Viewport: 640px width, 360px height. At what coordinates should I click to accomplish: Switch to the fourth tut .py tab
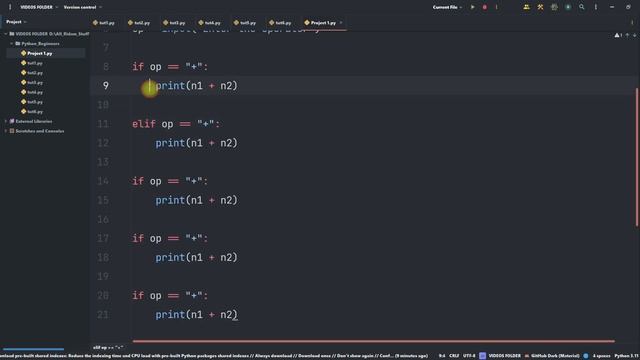click(x=209, y=23)
